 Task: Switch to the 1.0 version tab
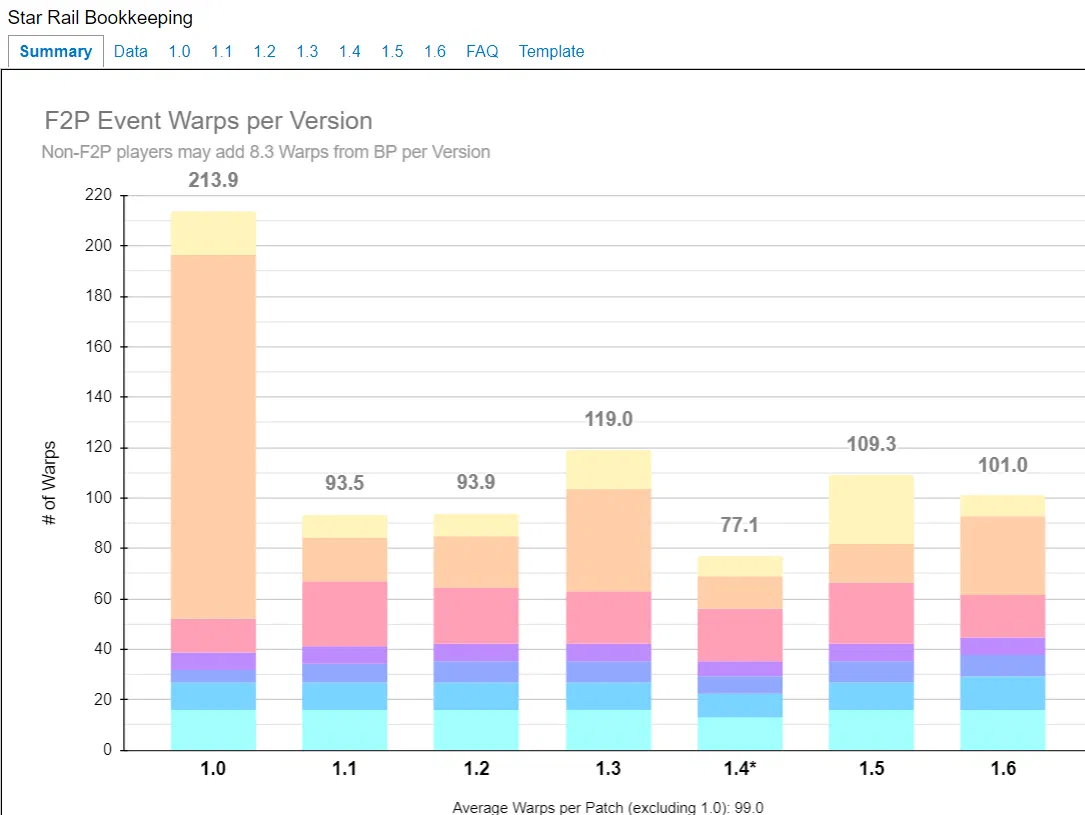coord(179,51)
